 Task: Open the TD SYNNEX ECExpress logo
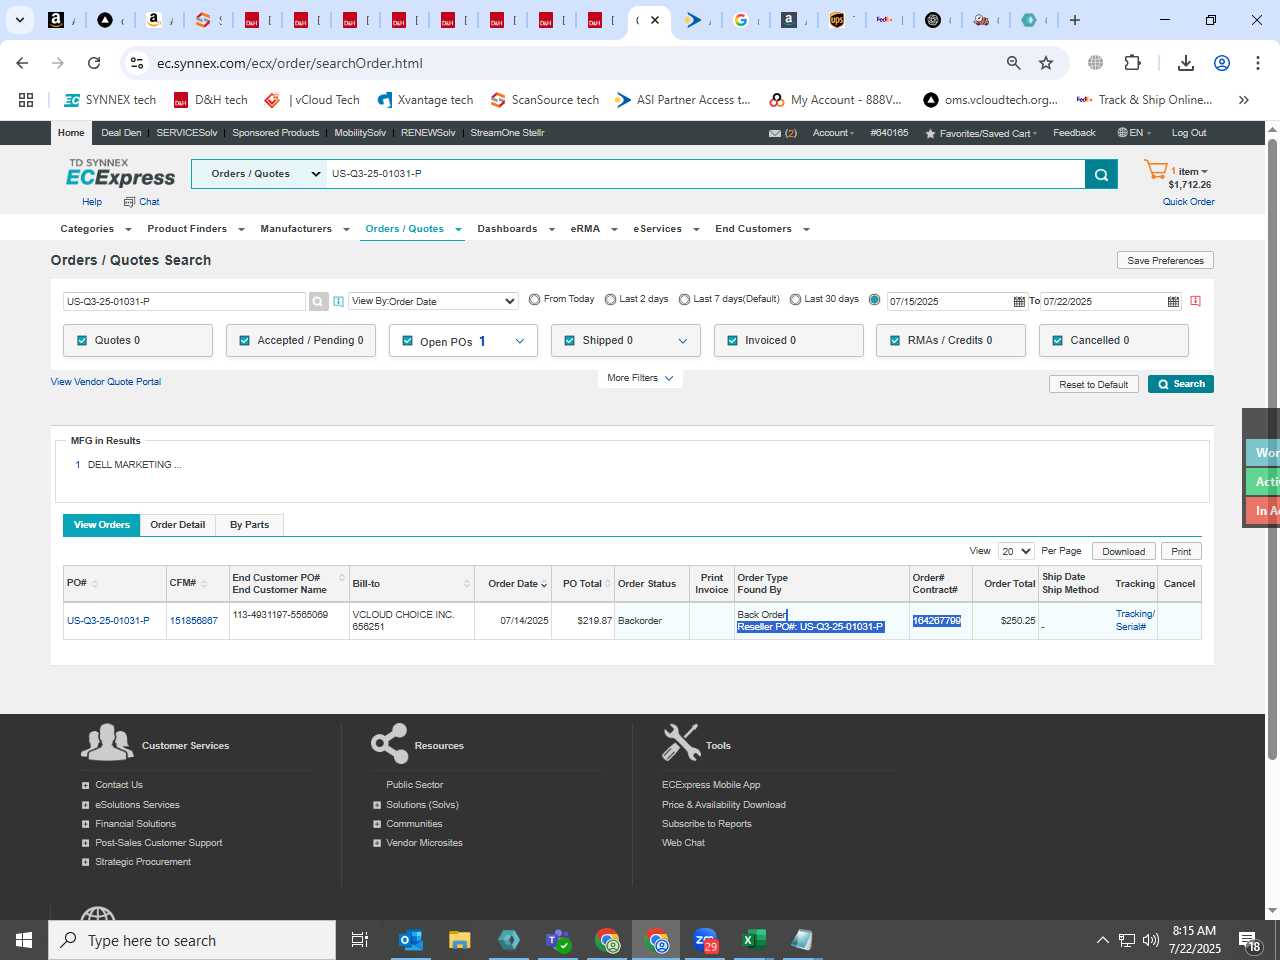point(120,173)
